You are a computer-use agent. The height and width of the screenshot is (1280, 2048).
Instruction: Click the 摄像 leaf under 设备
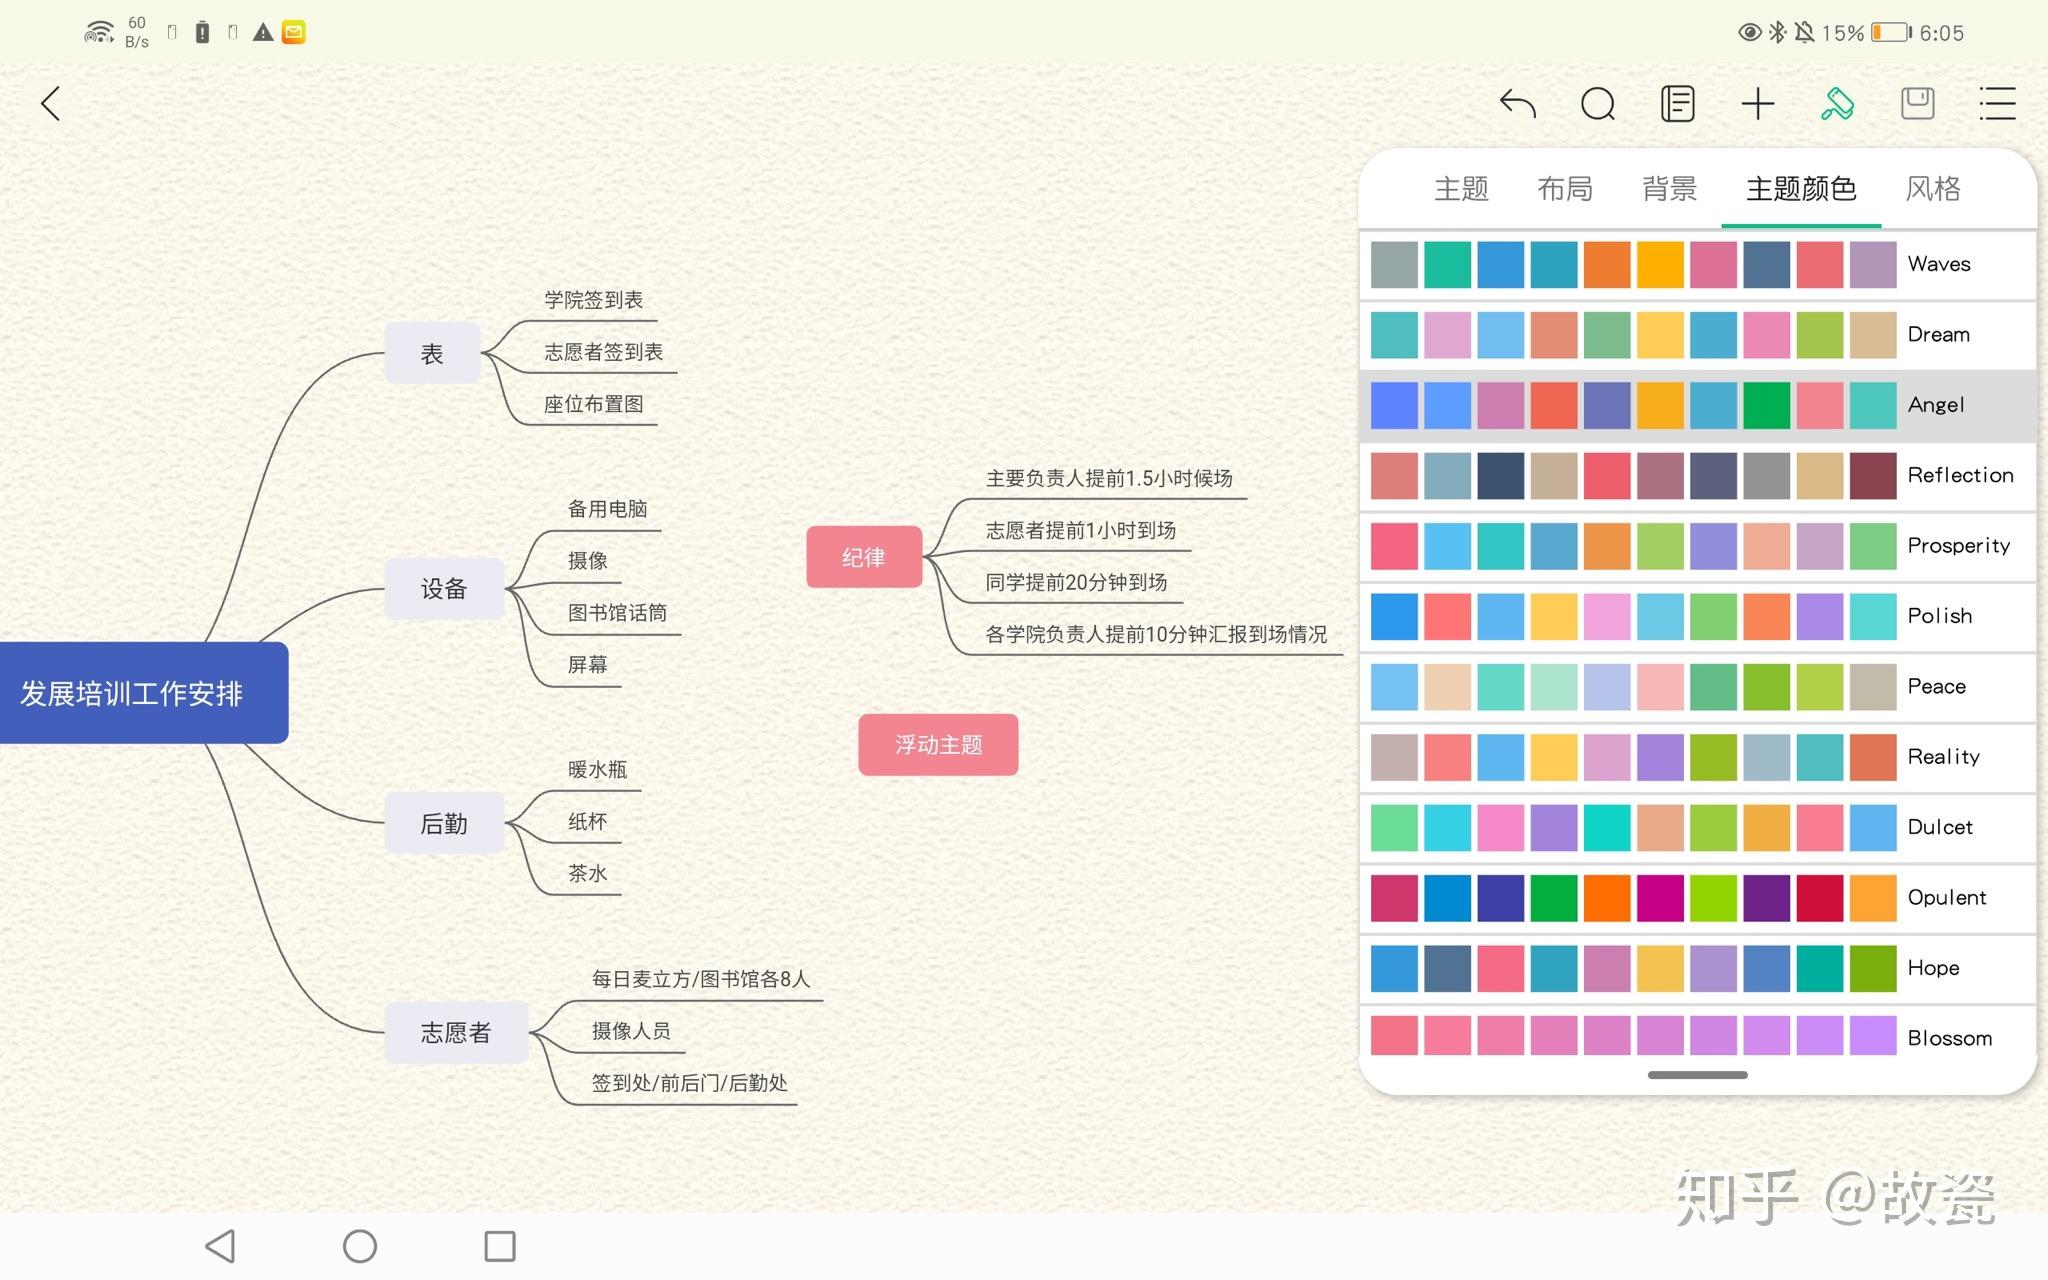[587, 561]
